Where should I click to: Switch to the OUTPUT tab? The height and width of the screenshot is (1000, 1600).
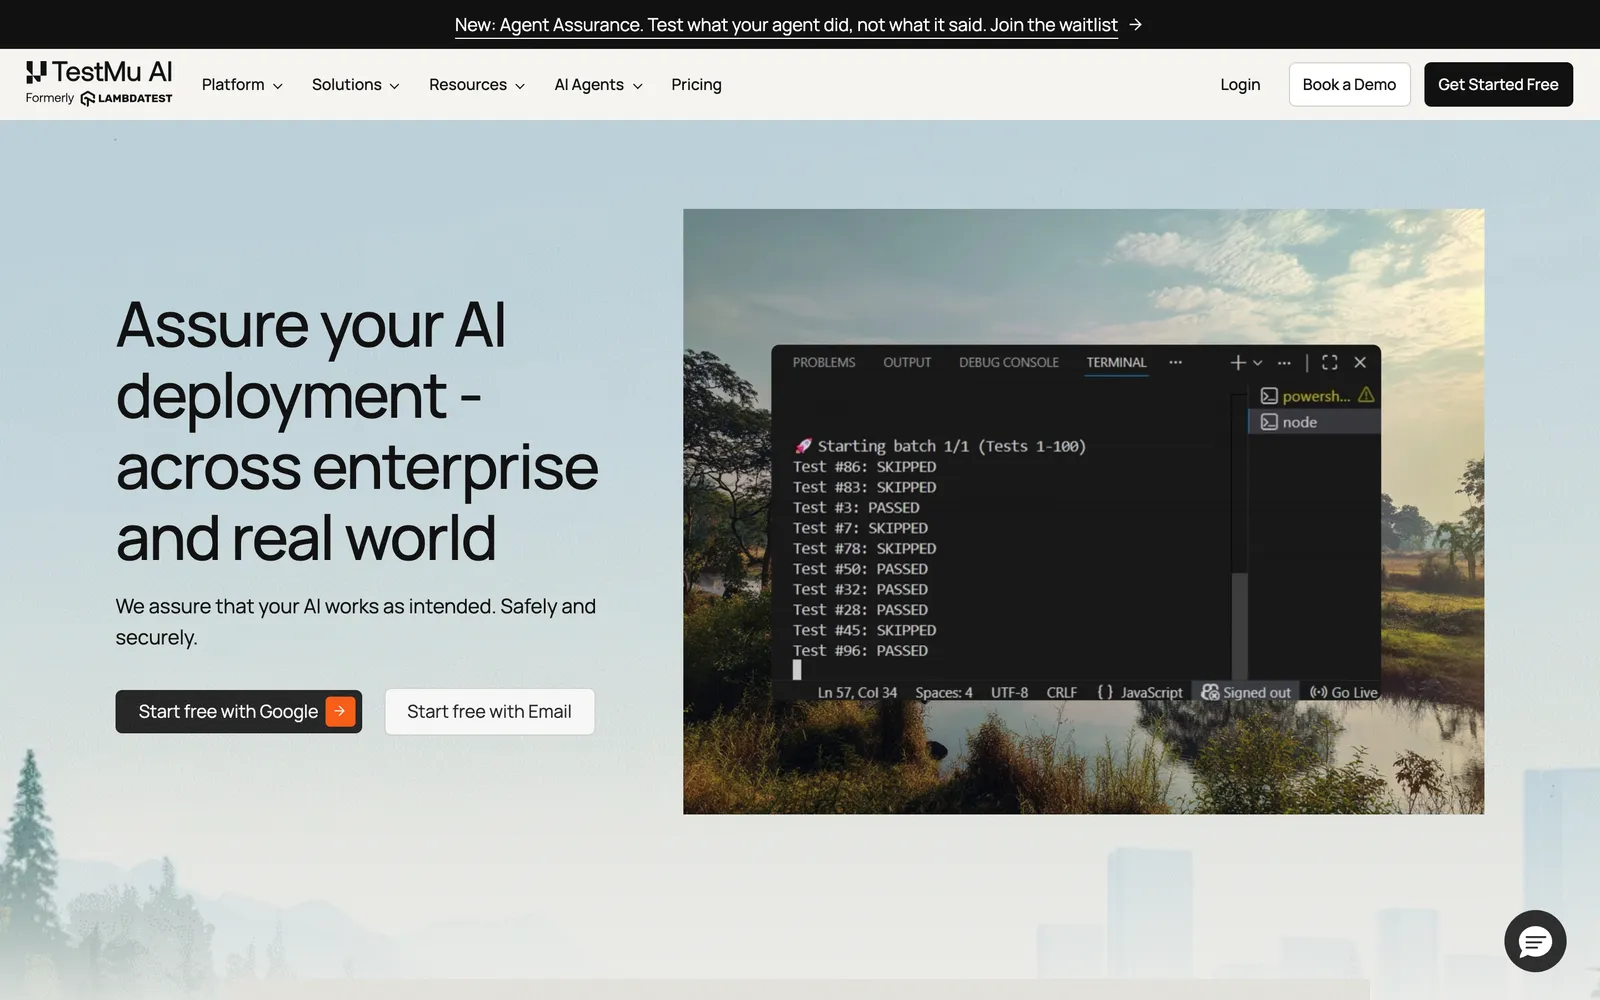click(907, 362)
